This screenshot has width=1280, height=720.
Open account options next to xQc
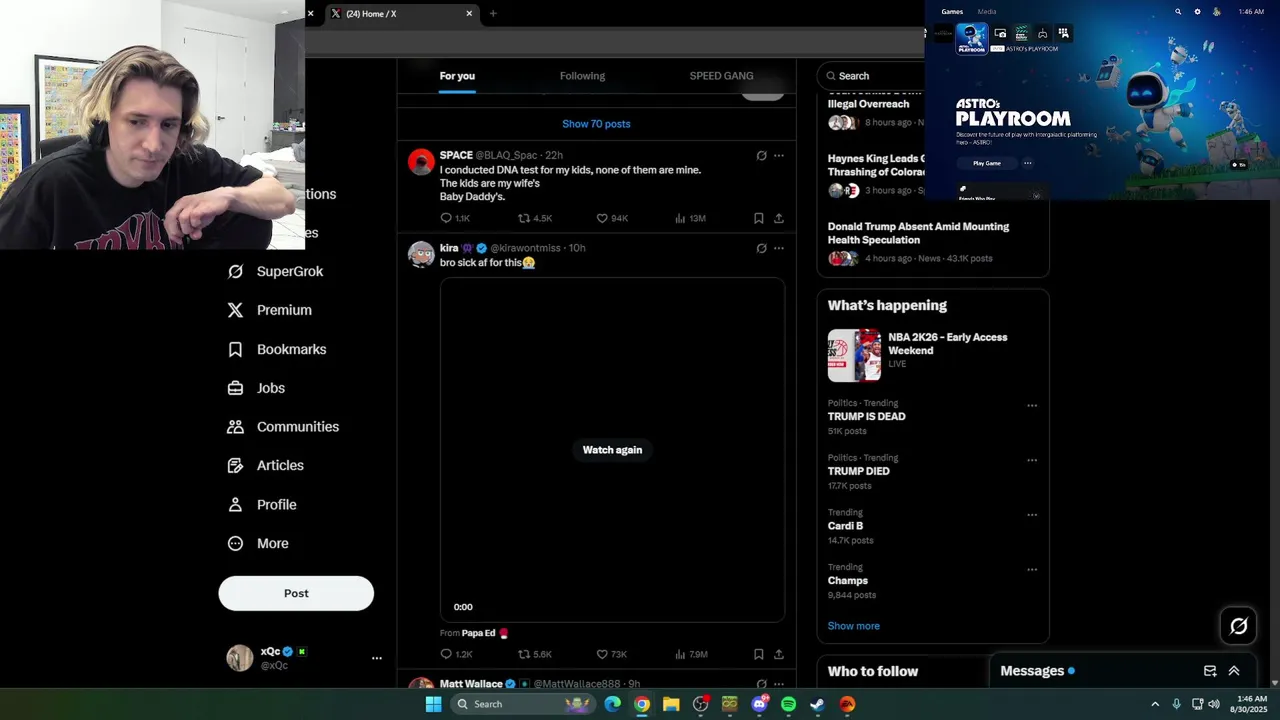coord(377,658)
